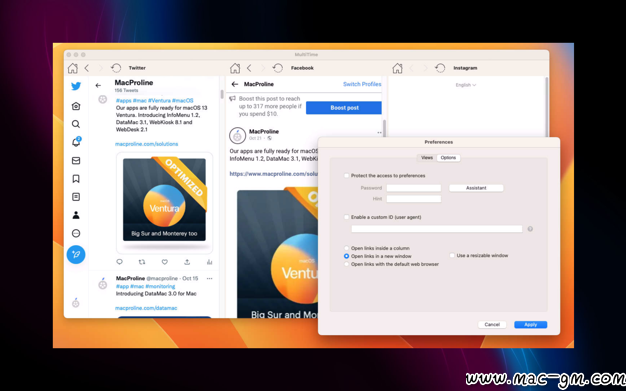
Task: Open Twitter messages envelope icon
Action: 76,161
